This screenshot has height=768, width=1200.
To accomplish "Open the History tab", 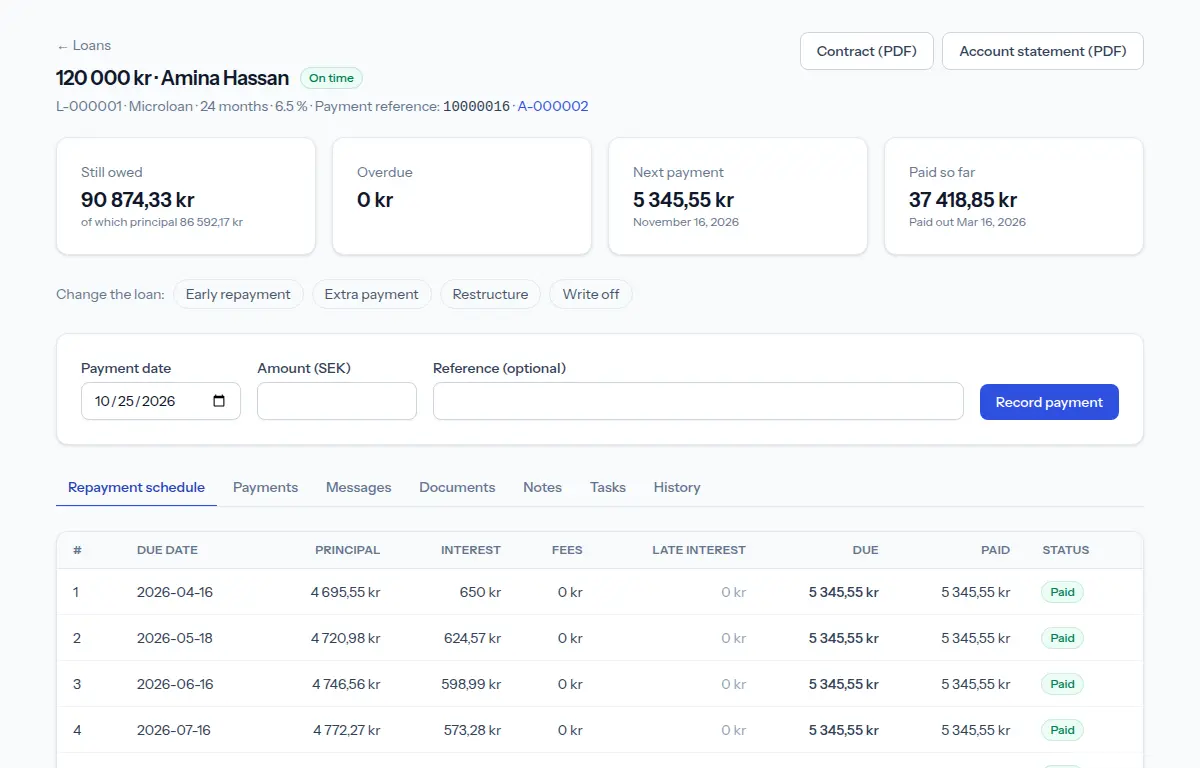I will [677, 487].
